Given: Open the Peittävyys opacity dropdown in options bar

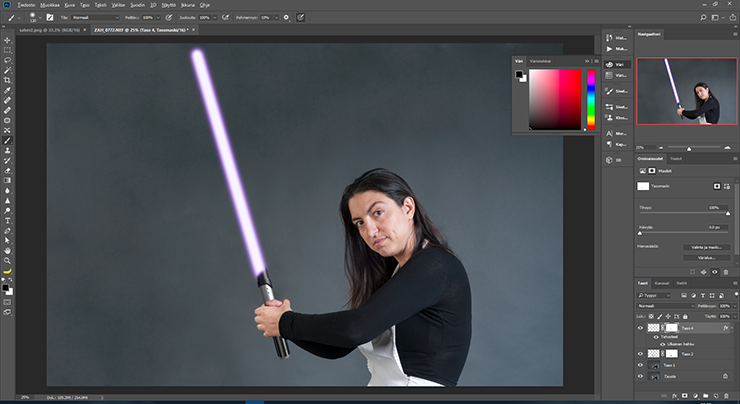Looking at the screenshot, I should [x=158, y=17].
